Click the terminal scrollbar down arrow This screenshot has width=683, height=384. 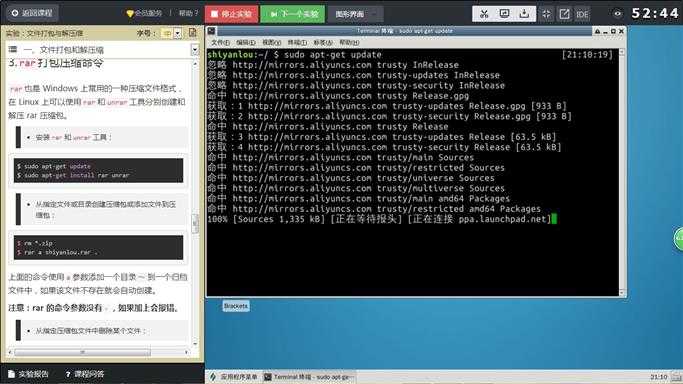click(x=622, y=293)
